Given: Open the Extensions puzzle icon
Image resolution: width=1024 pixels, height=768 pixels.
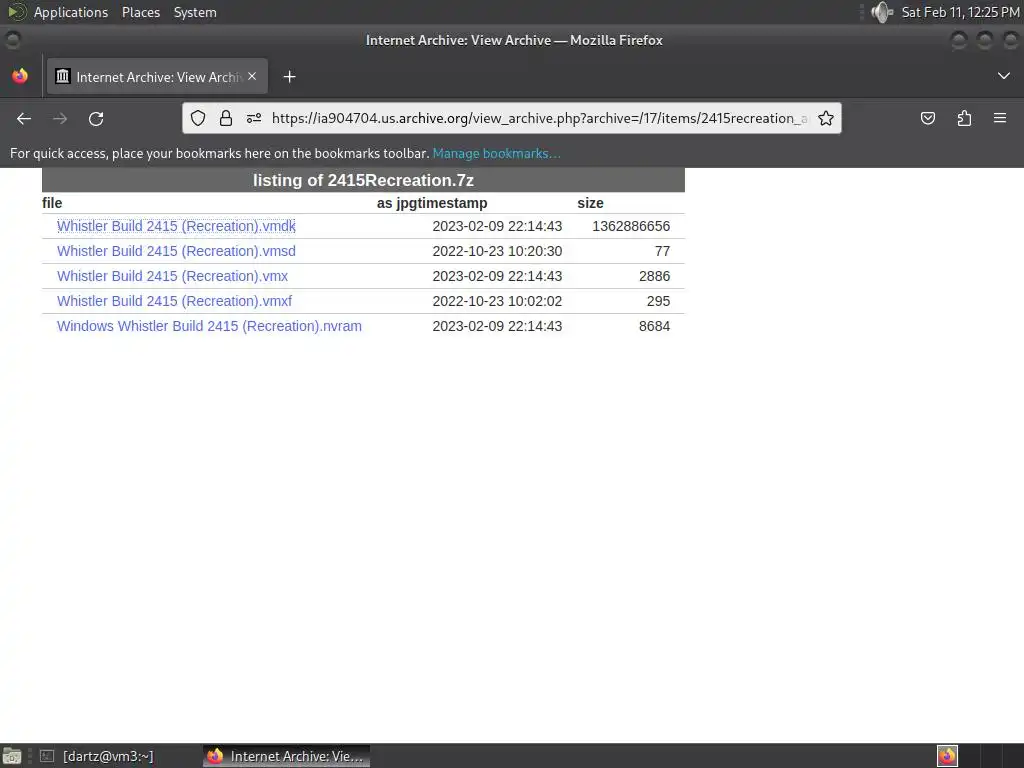Looking at the screenshot, I should point(964,118).
